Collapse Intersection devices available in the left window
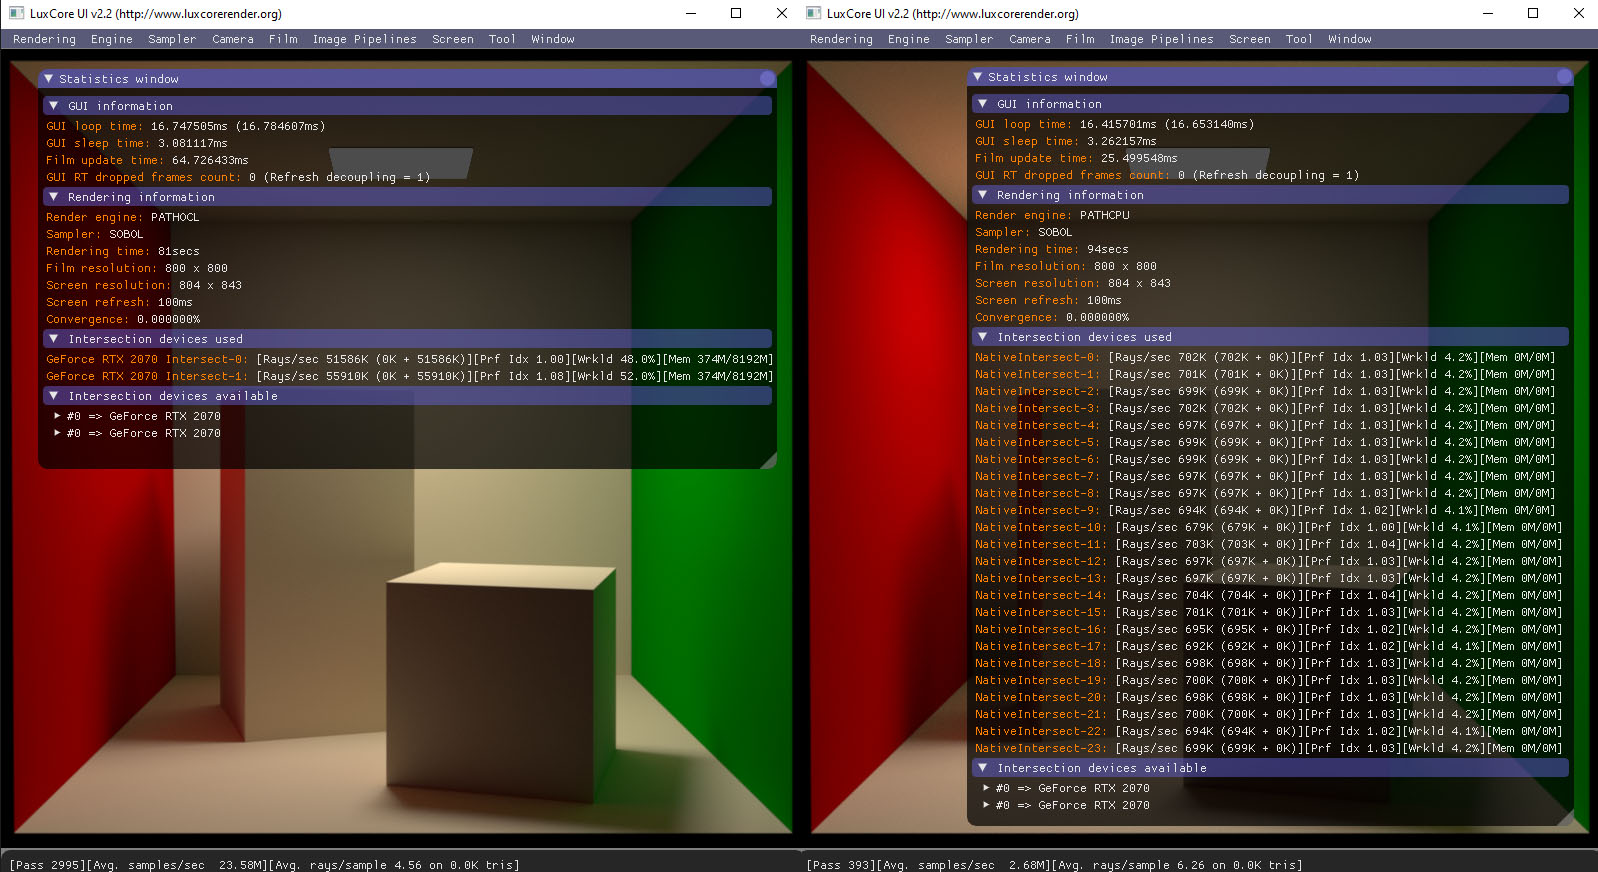The width and height of the screenshot is (1598, 872). pyautogui.click(x=54, y=396)
